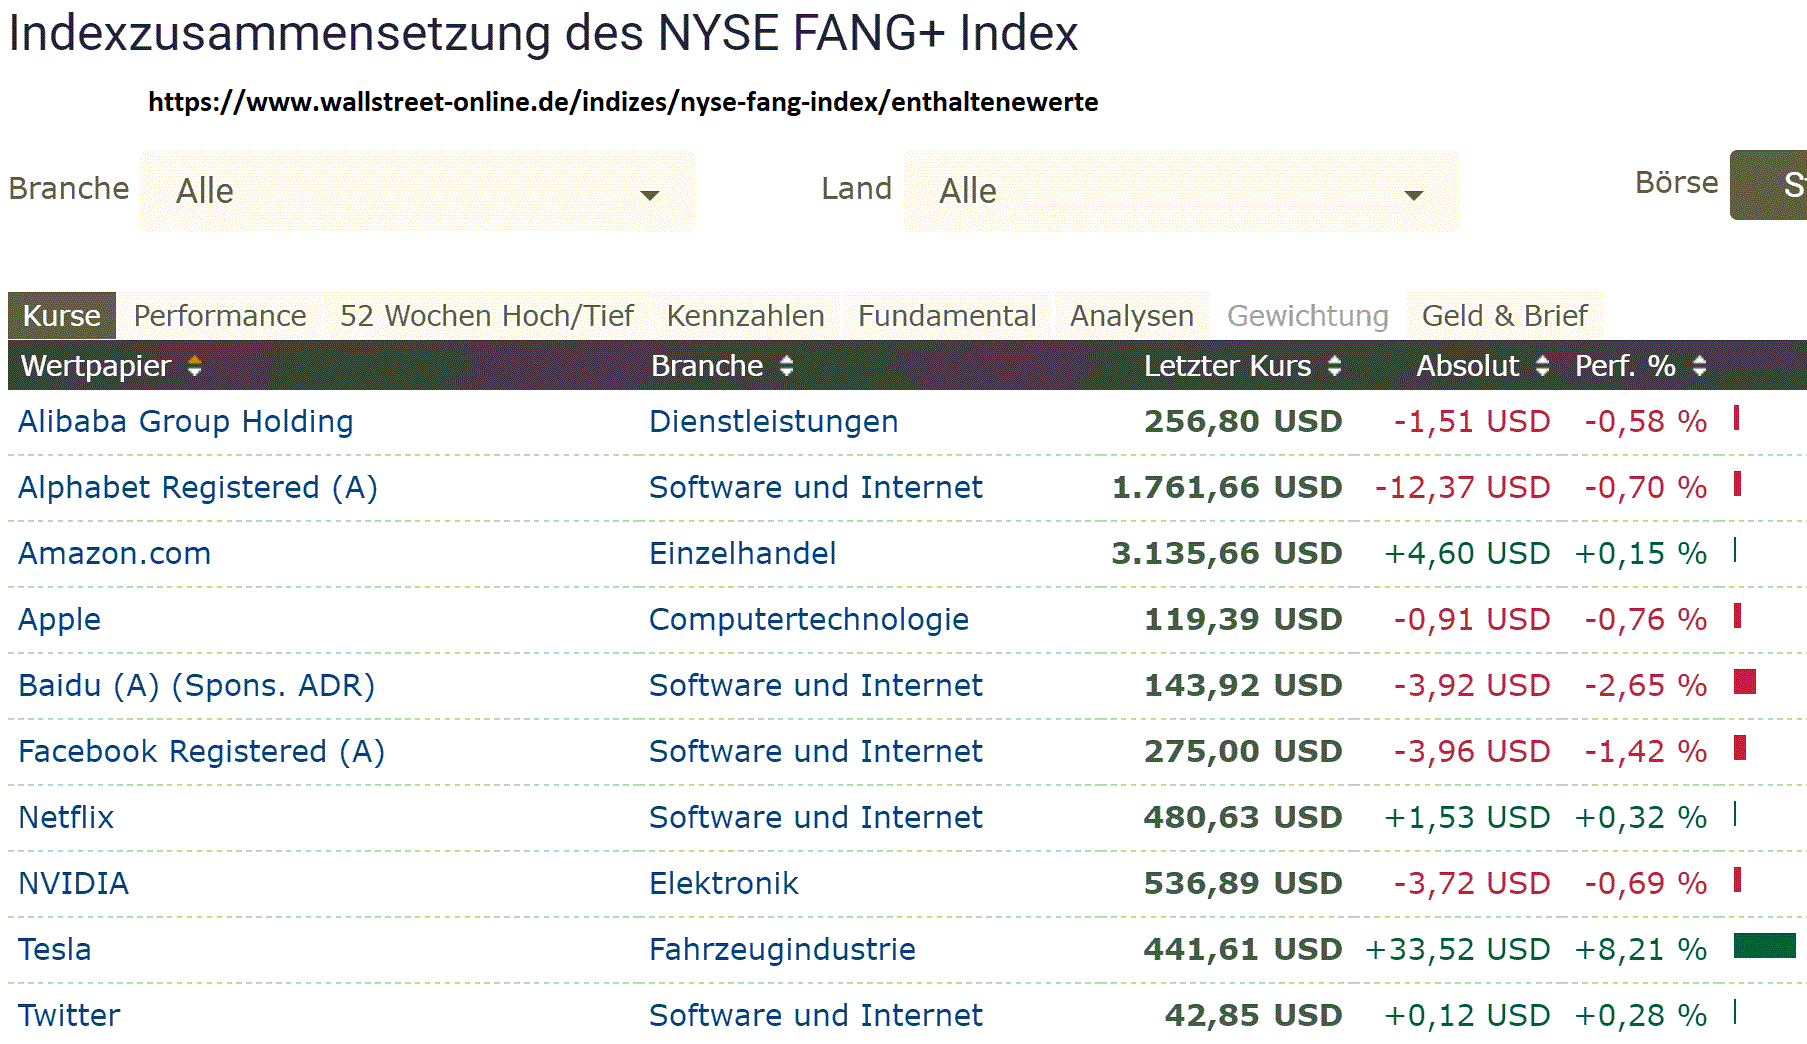1807x1044 pixels.
Task: Switch to the Performance tab
Action: pyautogui.click(x=220, y=316)
